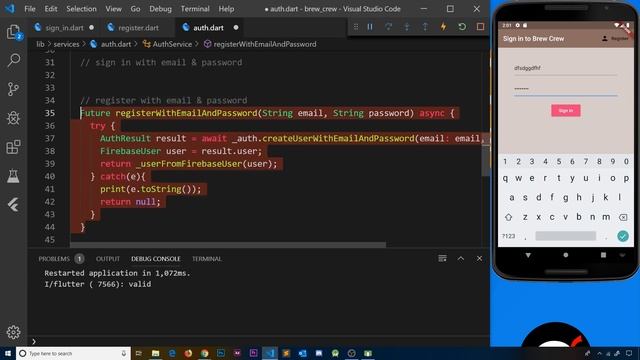Click the unsaved dot on sign_in.dart tab
This screenshot has height=360, width=640.
[x=91, y=28]
